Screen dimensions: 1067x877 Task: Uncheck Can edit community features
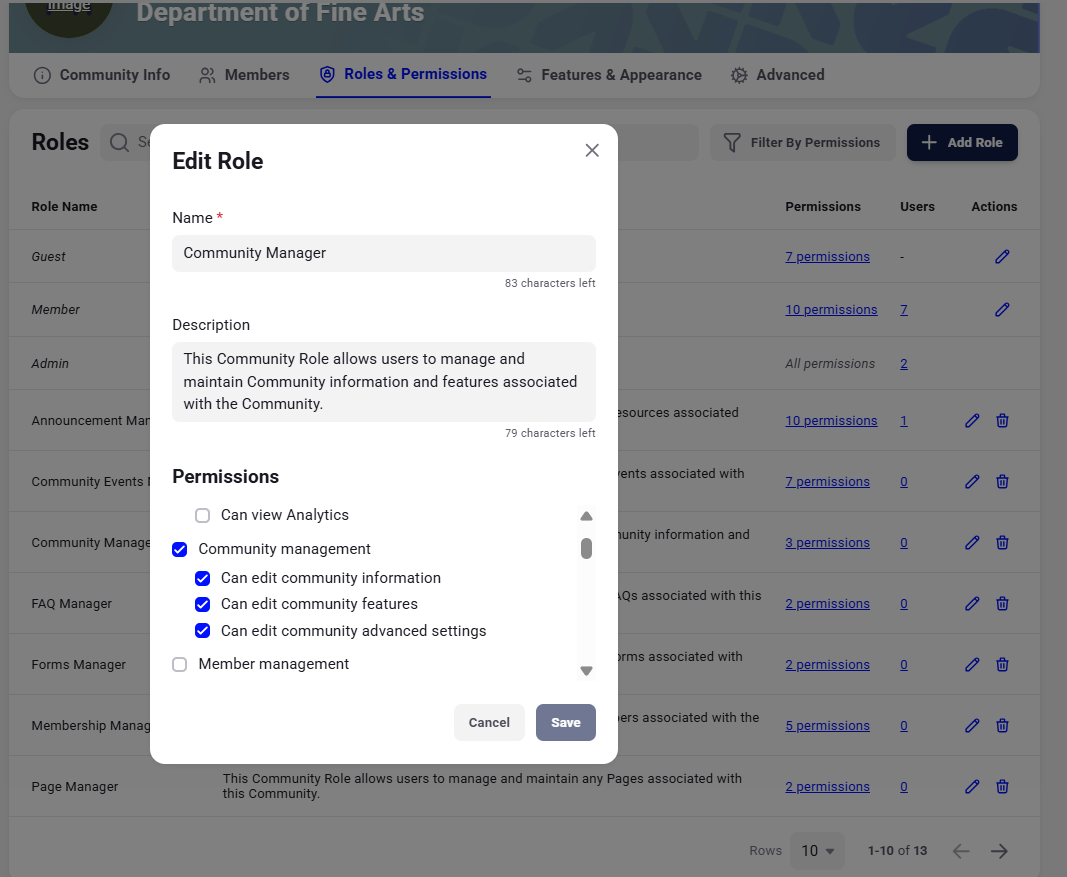pyautogui.click(x=202, y=604)
